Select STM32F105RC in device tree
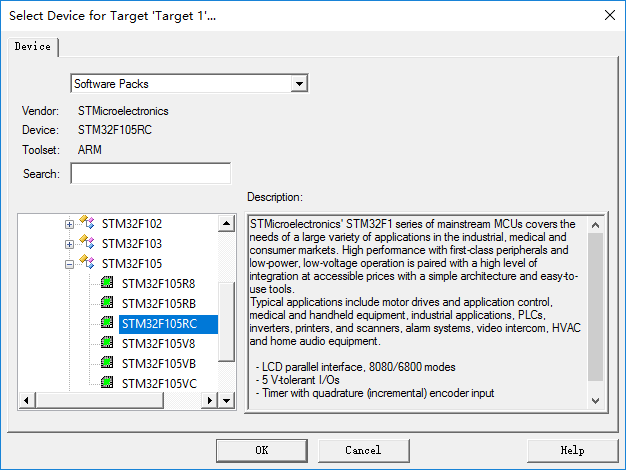The image size is (626, 470). [168, 324]
